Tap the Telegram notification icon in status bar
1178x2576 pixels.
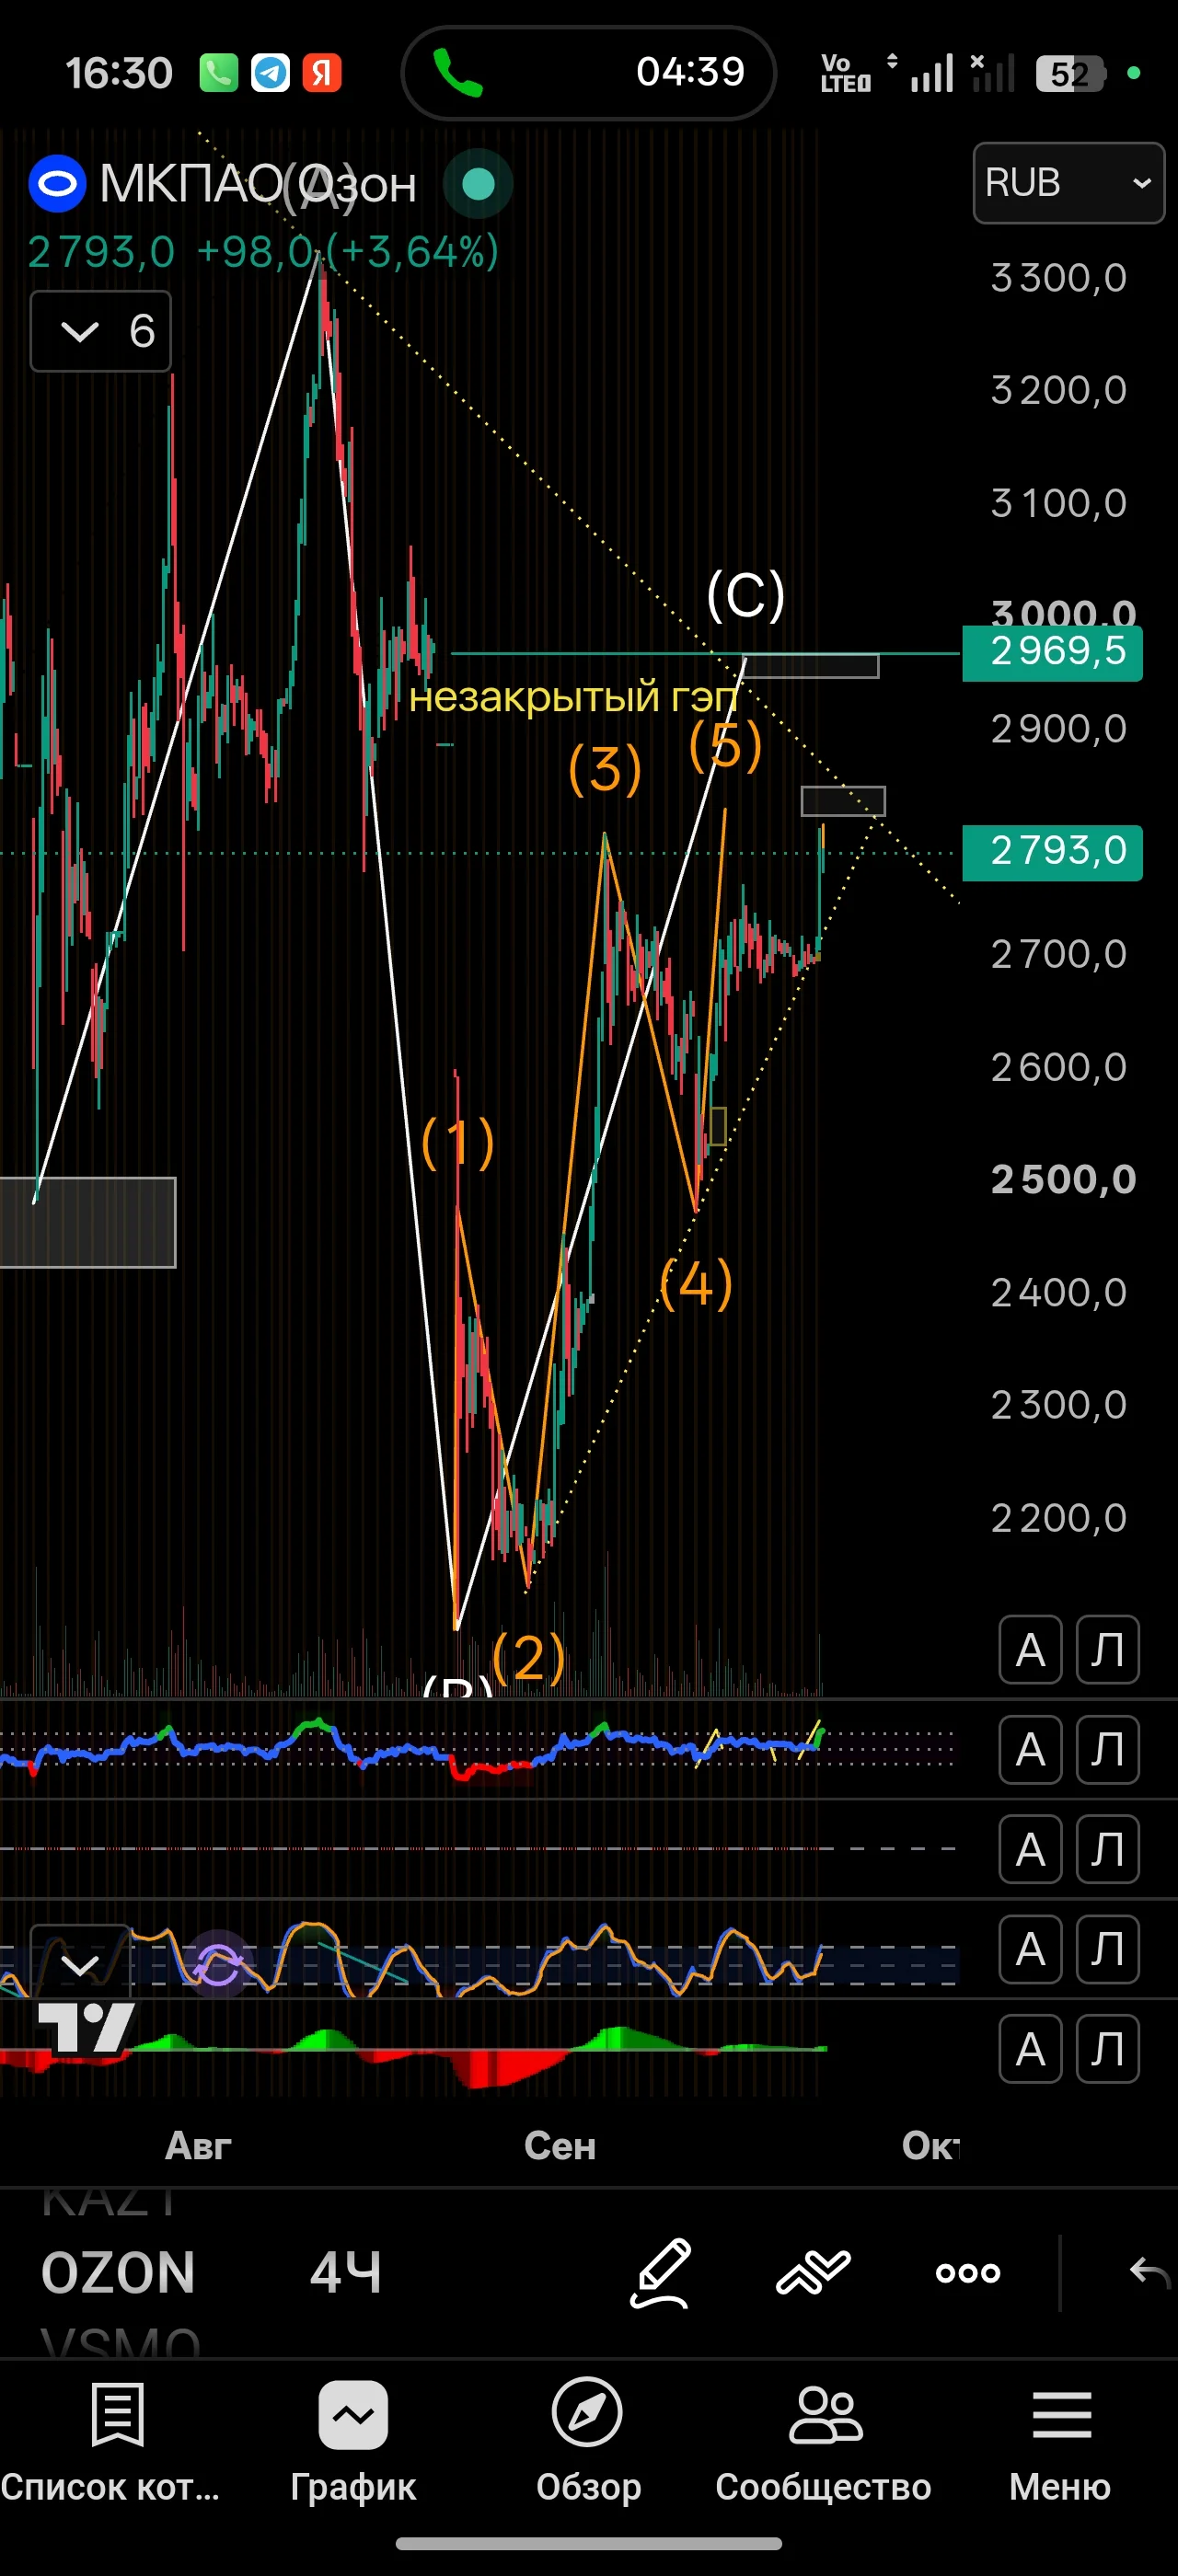(270, 73)
